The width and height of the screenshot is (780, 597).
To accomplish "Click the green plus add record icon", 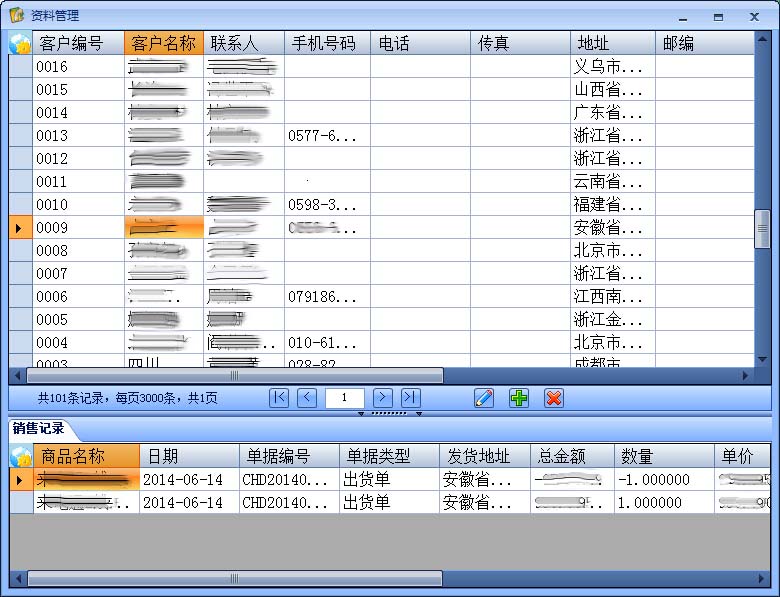I will pyautogui.click(x=519, y=398).
